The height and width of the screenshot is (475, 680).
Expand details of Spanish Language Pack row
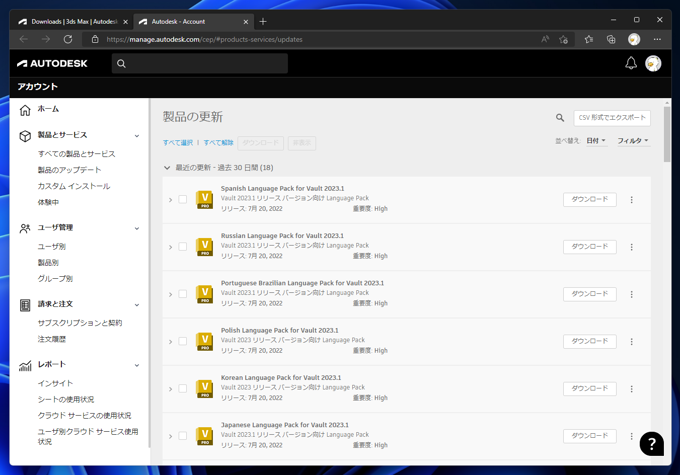coord(170,200)
